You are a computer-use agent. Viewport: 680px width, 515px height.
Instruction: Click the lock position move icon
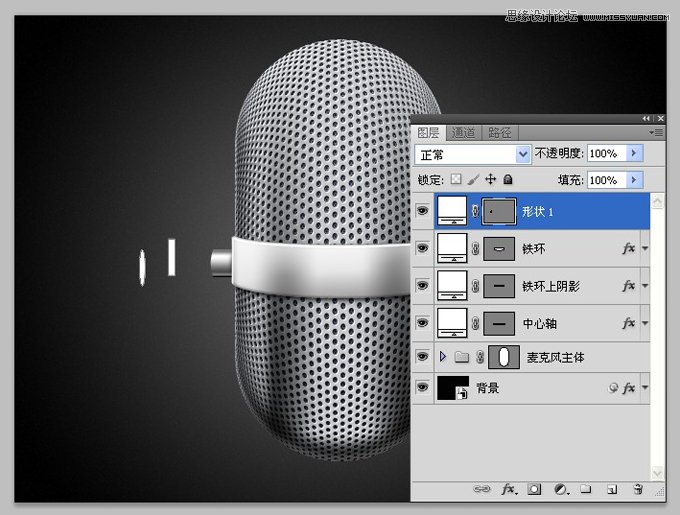pyautogui.click(x=490, y=179)
